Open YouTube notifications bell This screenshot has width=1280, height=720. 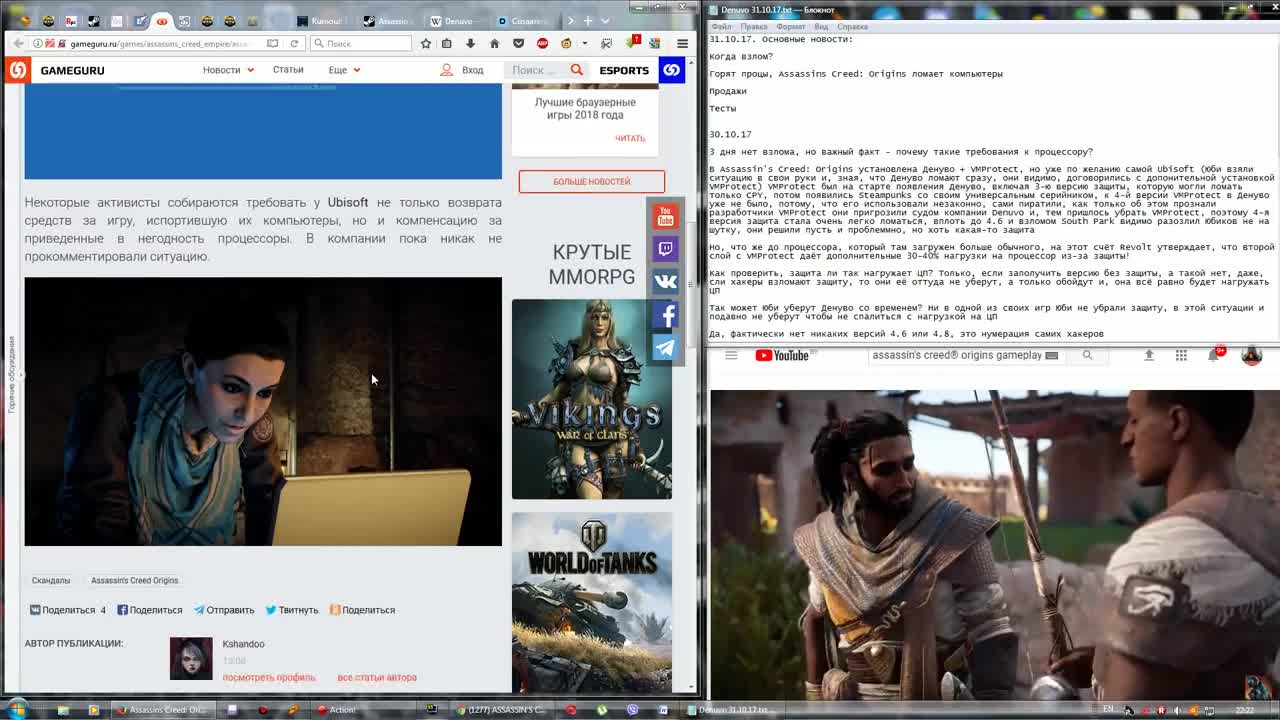(1214, 355)
